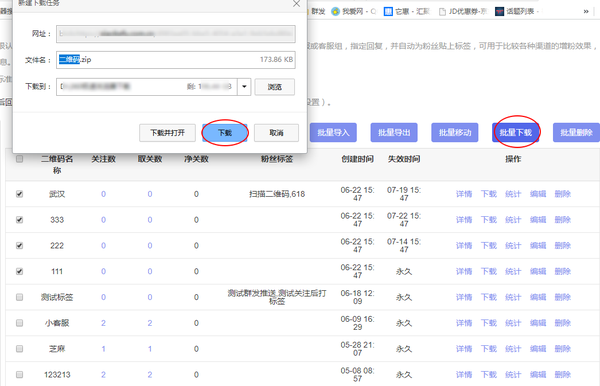
Task: Open 统计 for the 小客服 row
Action: 513,323
